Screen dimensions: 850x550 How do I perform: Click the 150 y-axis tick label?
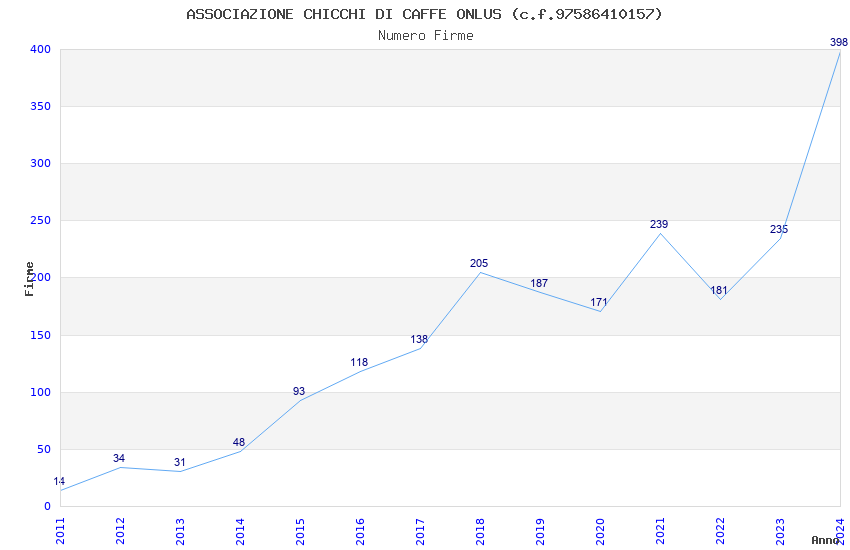[x=41, y=335]
